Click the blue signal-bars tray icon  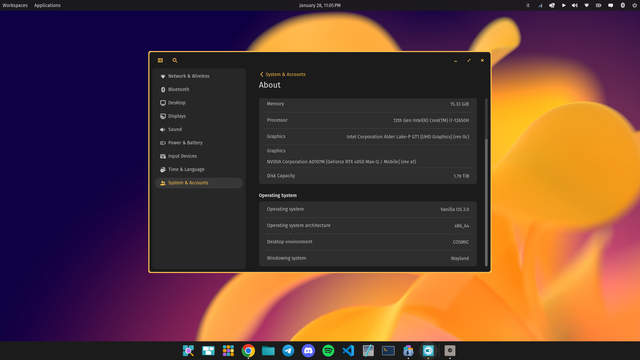click(x=540, y=5)
